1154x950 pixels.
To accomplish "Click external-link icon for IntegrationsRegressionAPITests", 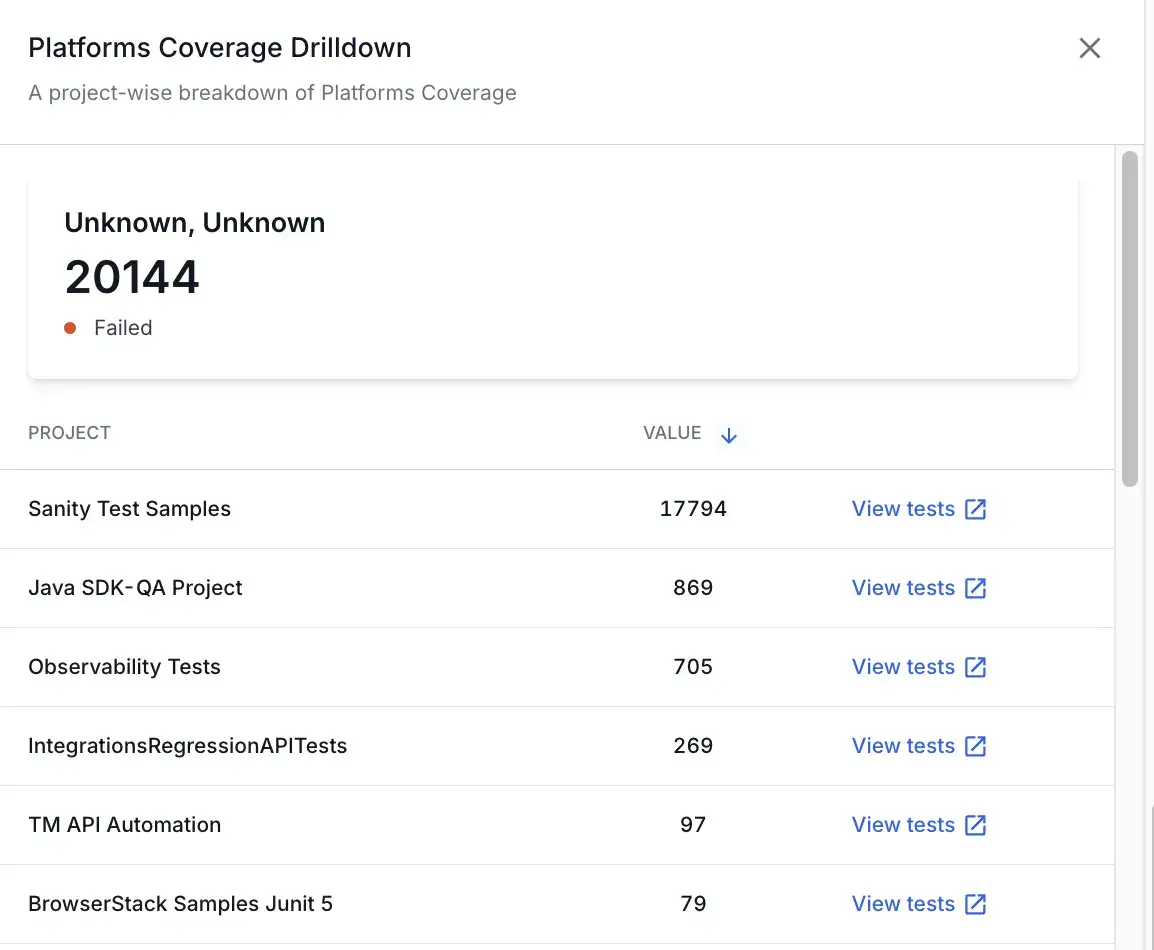I will click(975, 746).
